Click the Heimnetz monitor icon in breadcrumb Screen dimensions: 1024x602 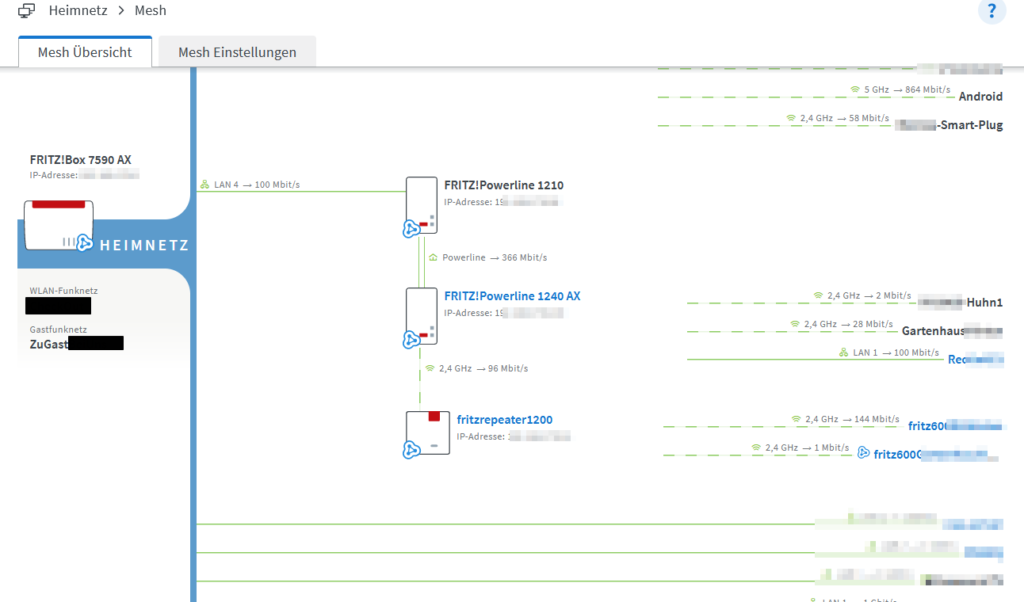coord(26,11)
